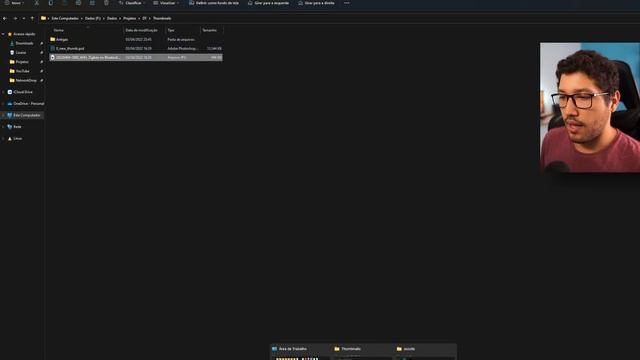Open YouTube folder in the sidebar

pyautogui.click(x=22, y=71)
